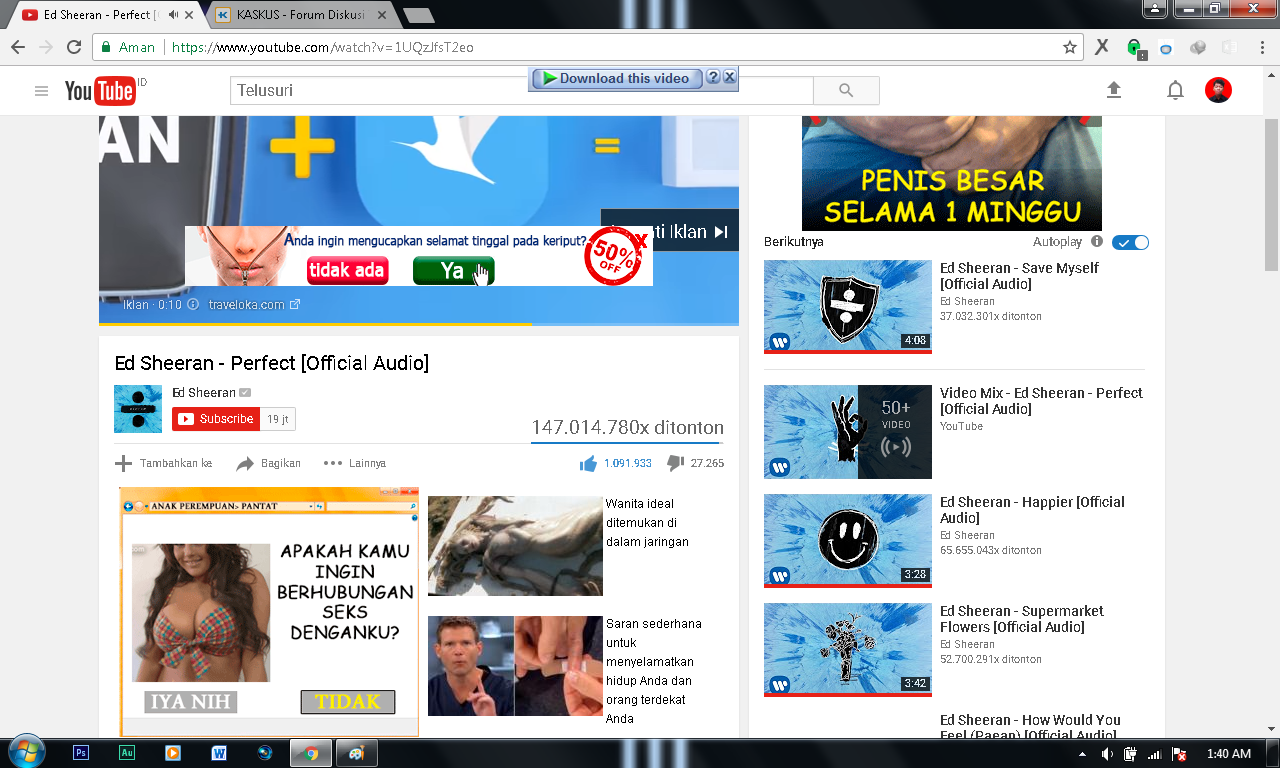Open Bagikan share options
This screenshot has height=768, width=1280.
pos(269,463)
